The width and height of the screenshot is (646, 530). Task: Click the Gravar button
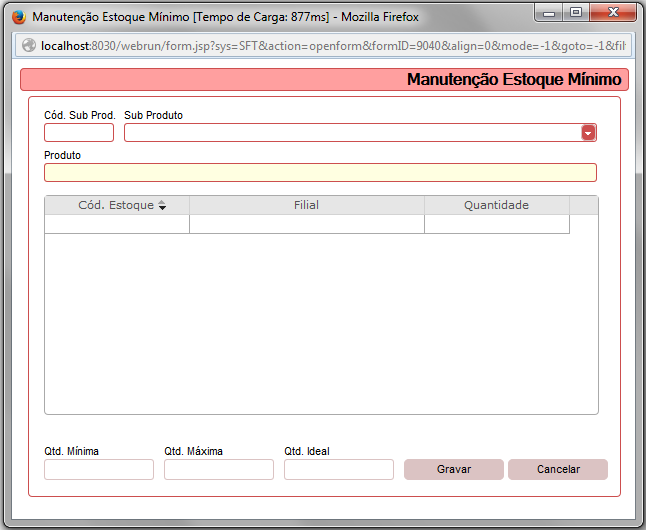[x=454, y=469]
